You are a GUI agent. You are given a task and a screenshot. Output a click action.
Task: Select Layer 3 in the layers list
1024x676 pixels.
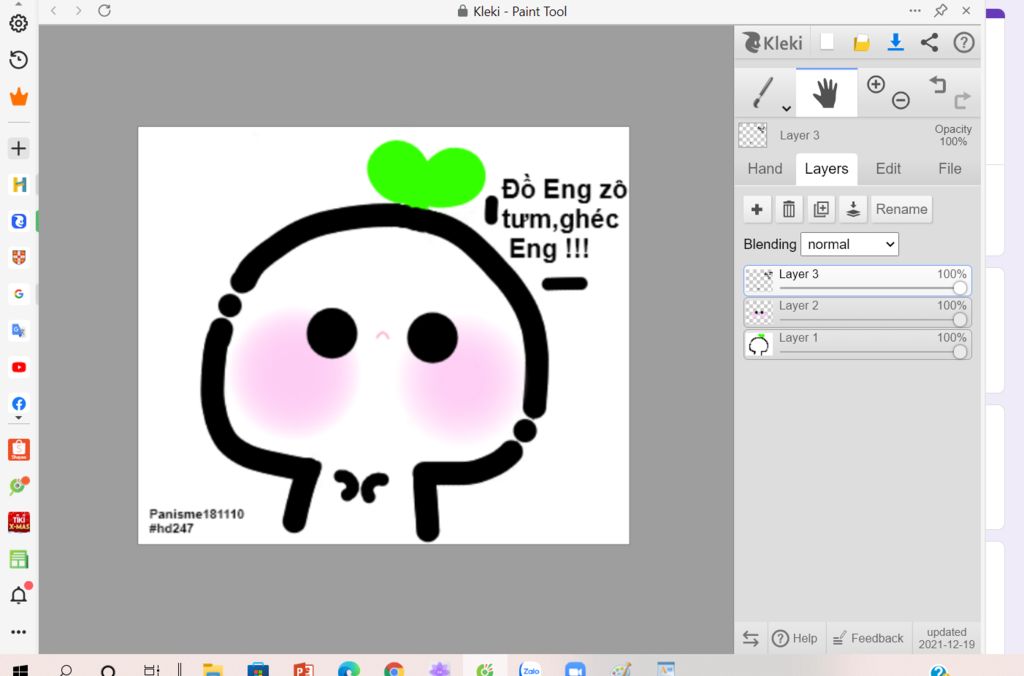pyautogui.click(x=857, y=280)
